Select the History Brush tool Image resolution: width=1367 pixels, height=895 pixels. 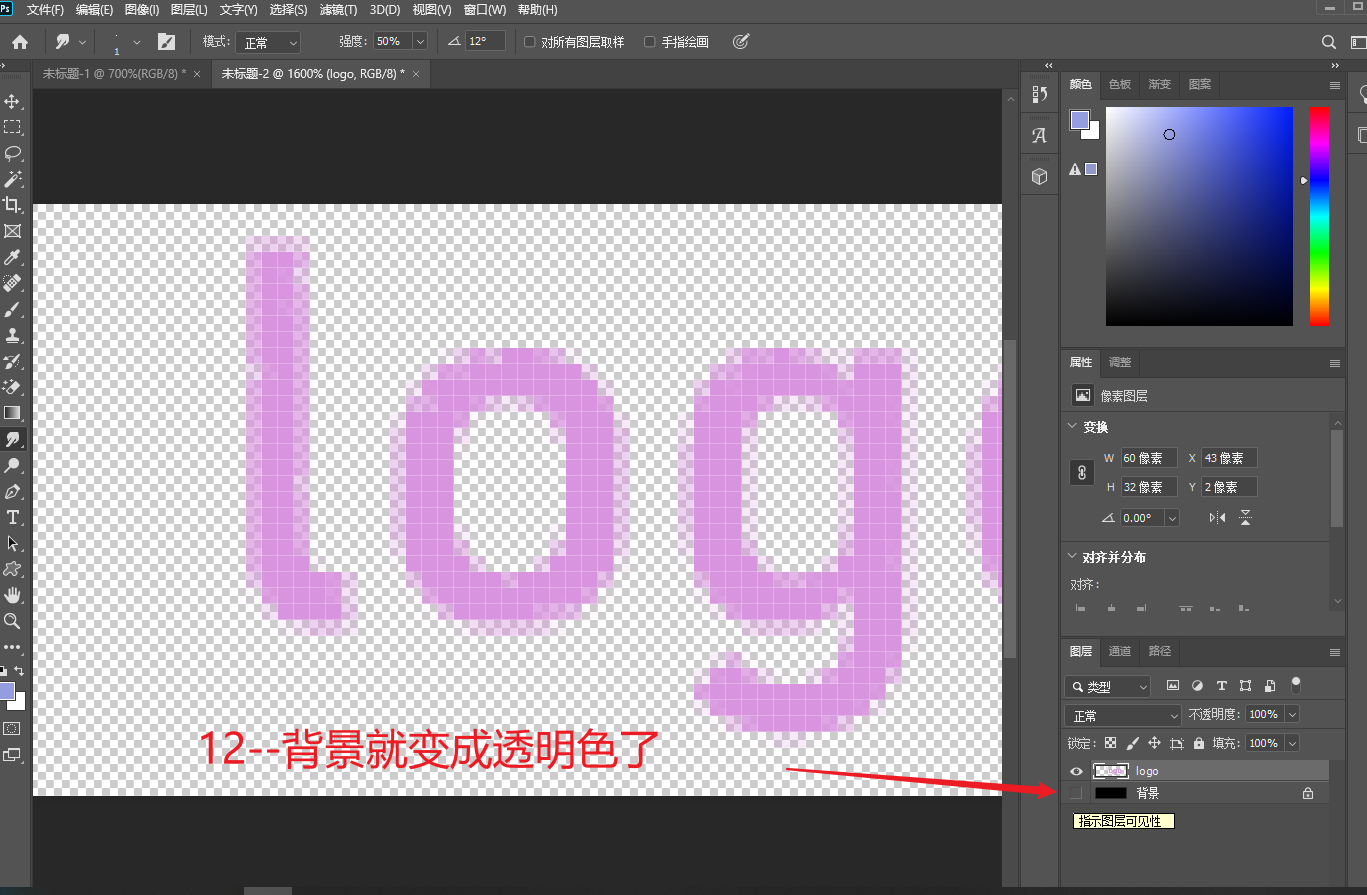[13, 361]
